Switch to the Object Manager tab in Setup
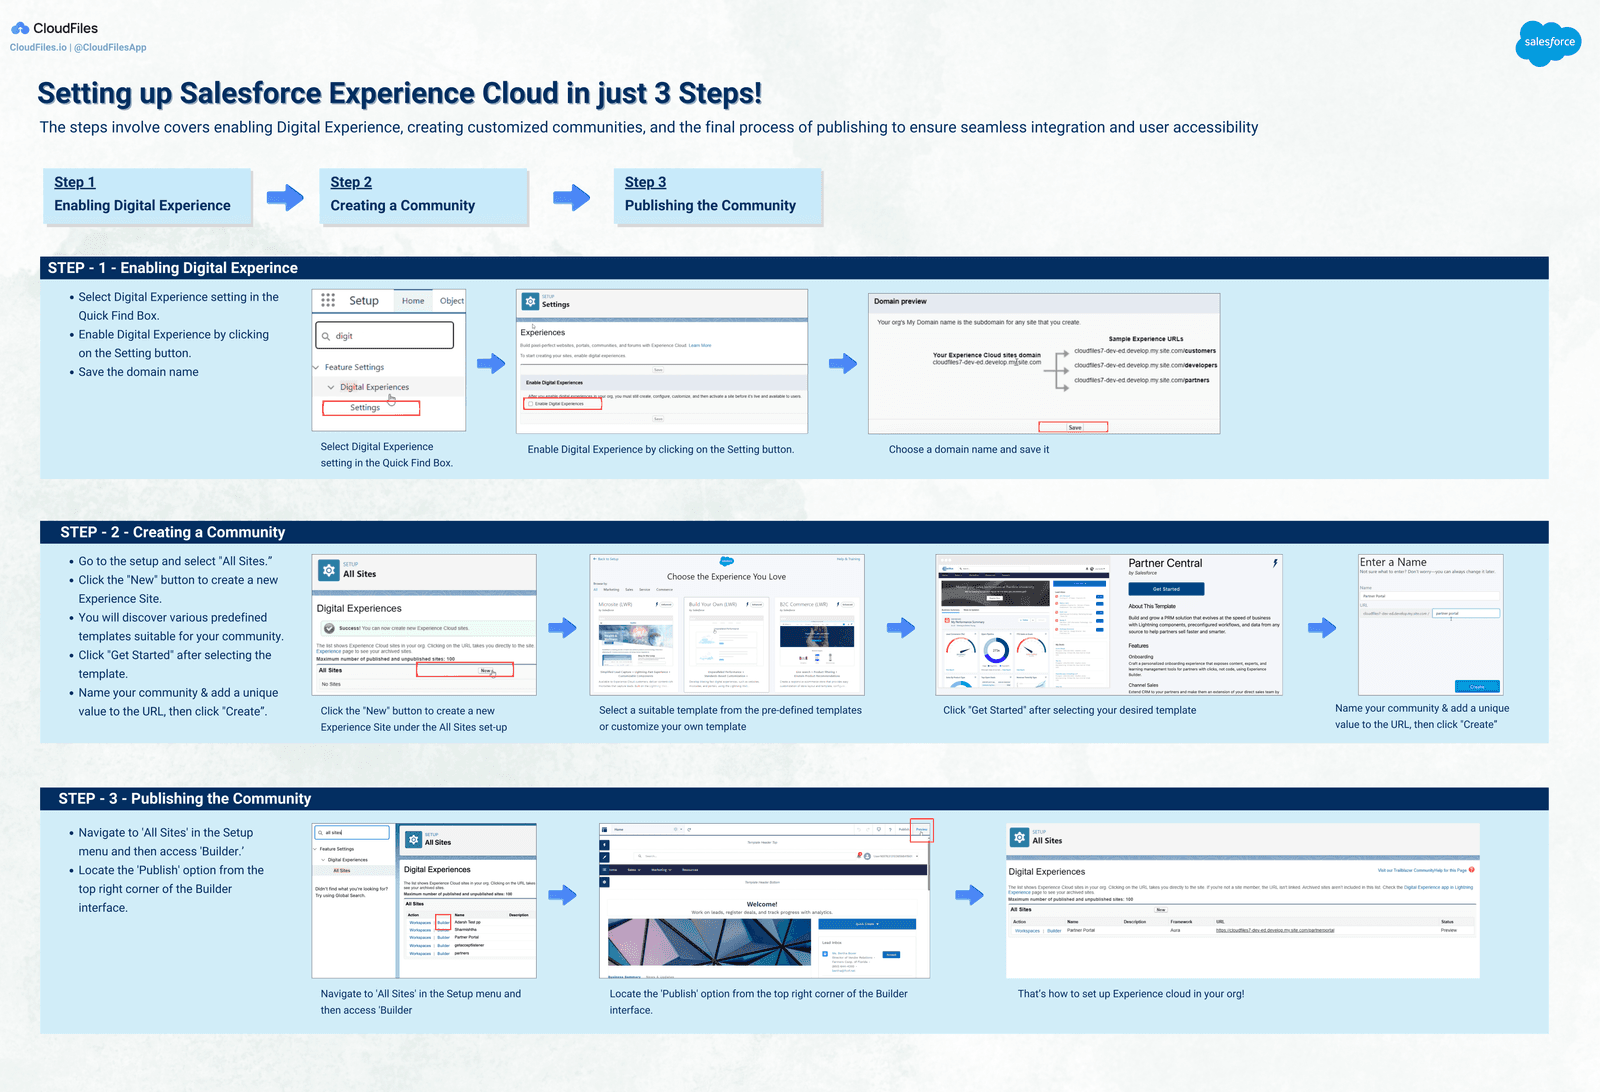Screen dimensions: 1600x1092 pos(452,301)
